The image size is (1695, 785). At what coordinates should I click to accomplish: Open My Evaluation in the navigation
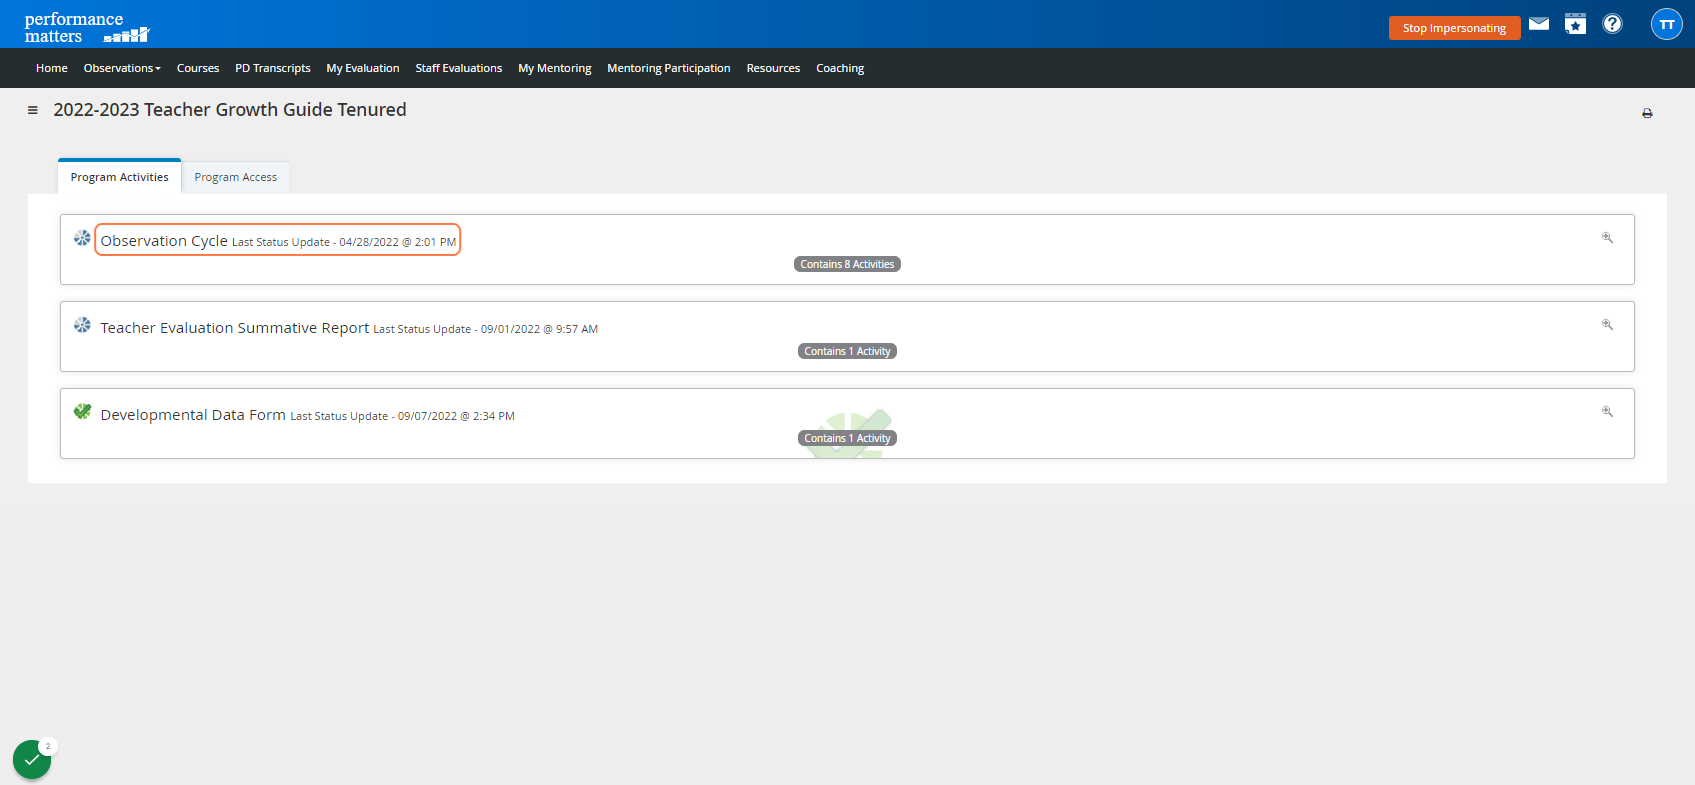click(363, 68)
